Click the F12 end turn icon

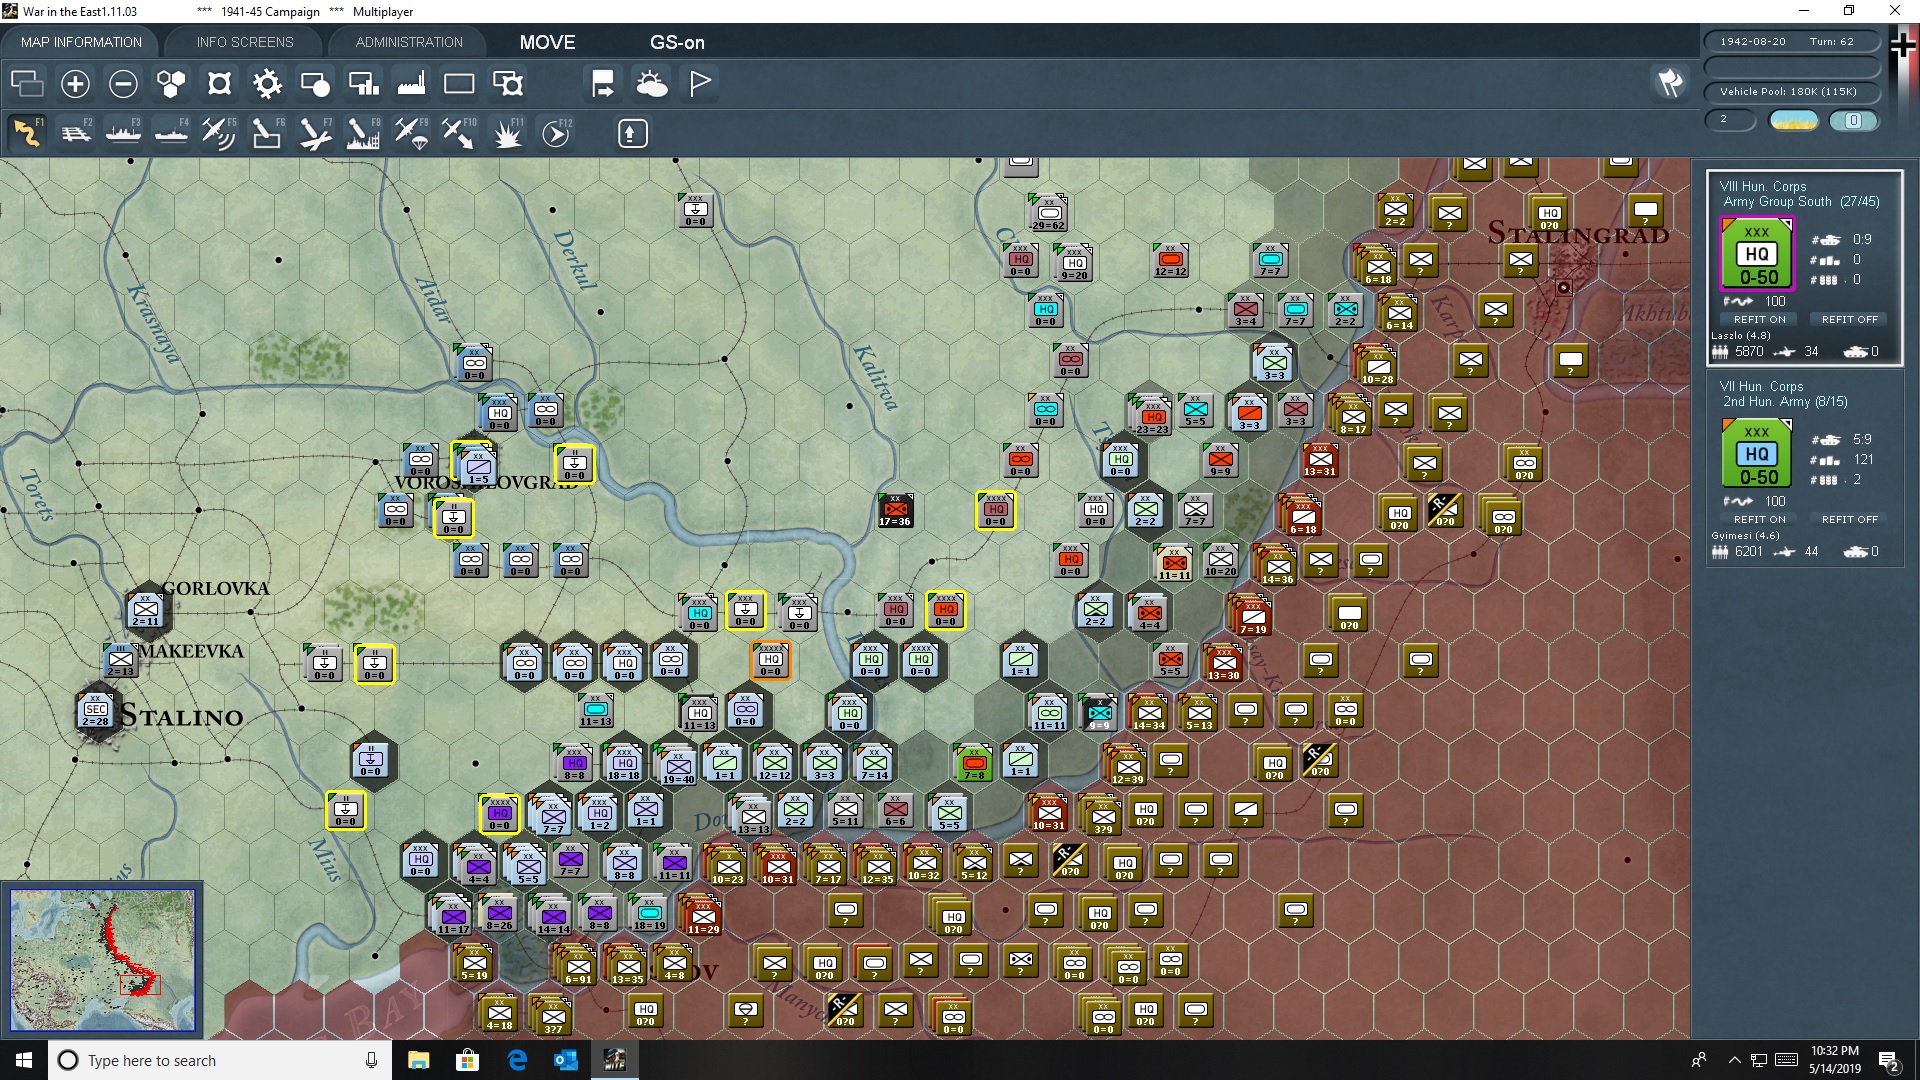tap(555, 133)
